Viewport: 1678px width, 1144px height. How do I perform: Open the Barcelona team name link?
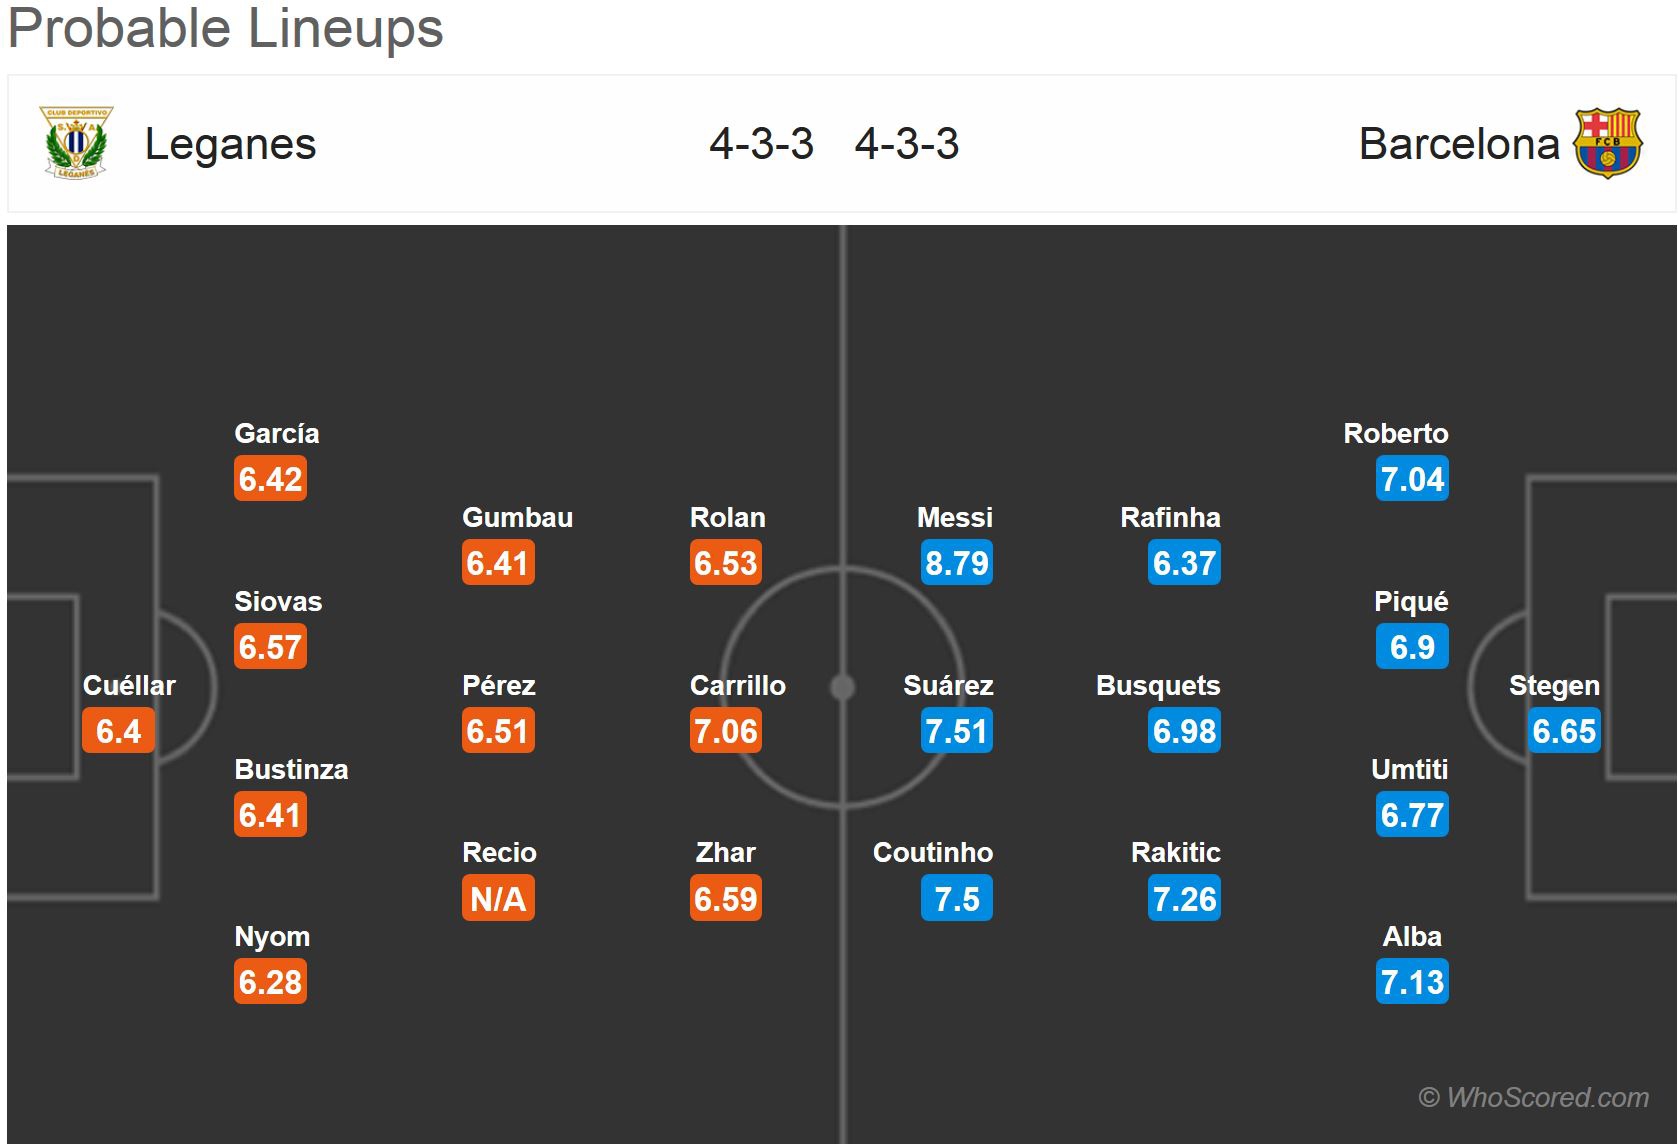point(1459,144)
